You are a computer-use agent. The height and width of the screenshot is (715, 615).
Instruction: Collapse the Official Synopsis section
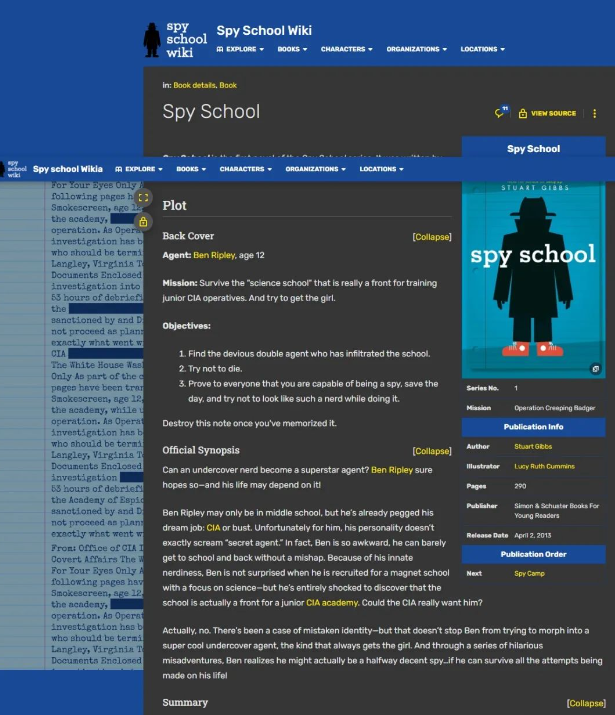tap(432, 451)
